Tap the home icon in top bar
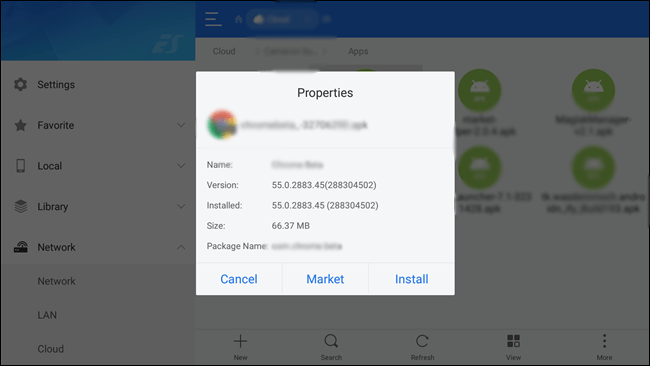650x366 pixels. click(x=238, y=19)
